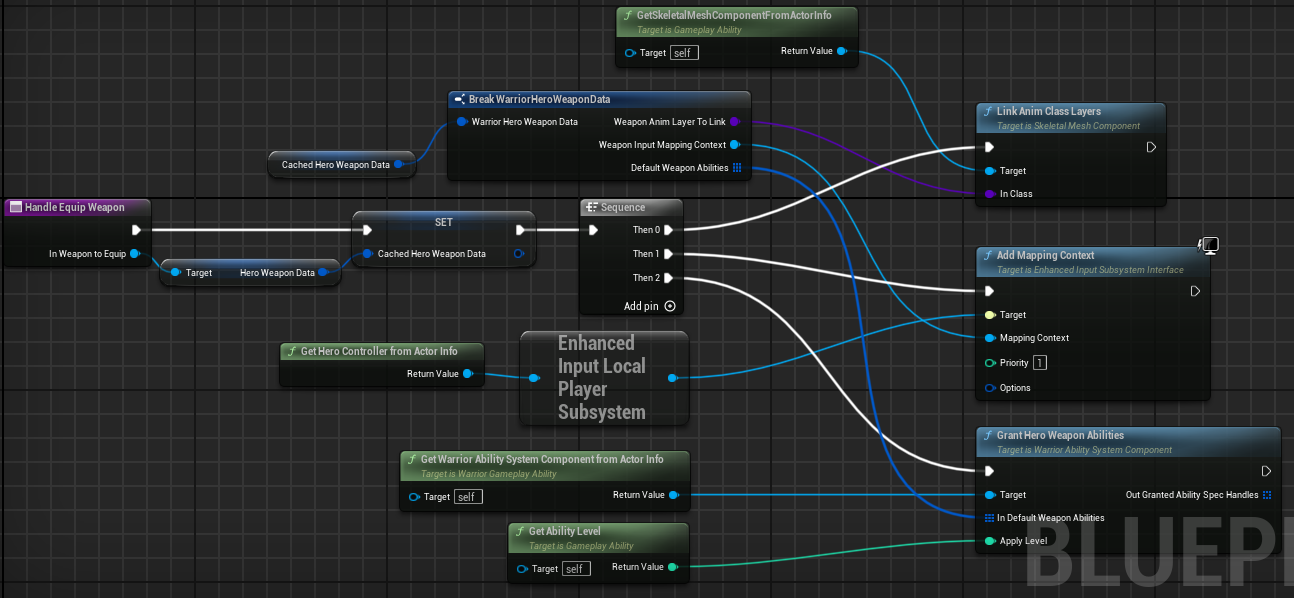Click the self Target field on GetSkeletalMeshComponentFromActorInfo
This screenshot has height=598, width=1294.
pos(684,52)
